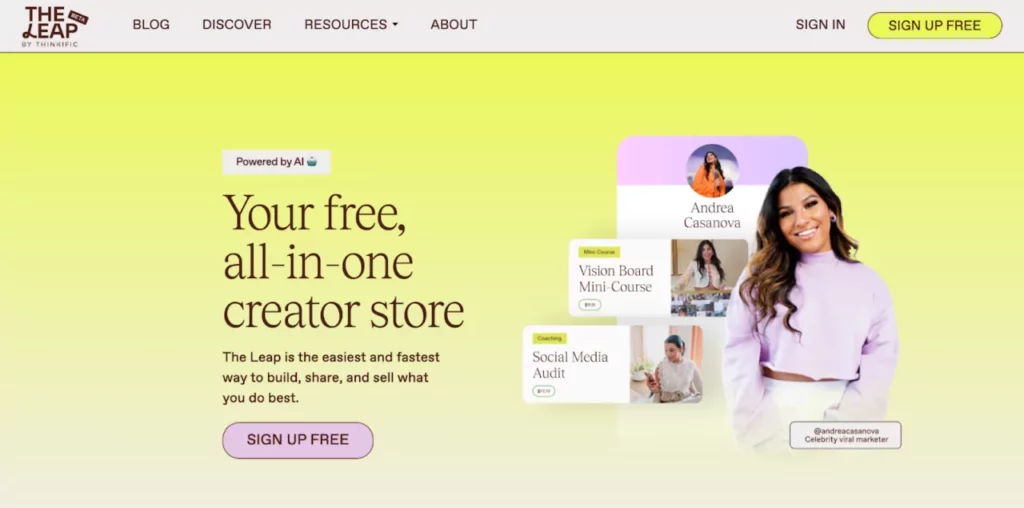Click the AI robot emoji icon
The height and width of the screenshot is (508, 1024).
[312, 161]
